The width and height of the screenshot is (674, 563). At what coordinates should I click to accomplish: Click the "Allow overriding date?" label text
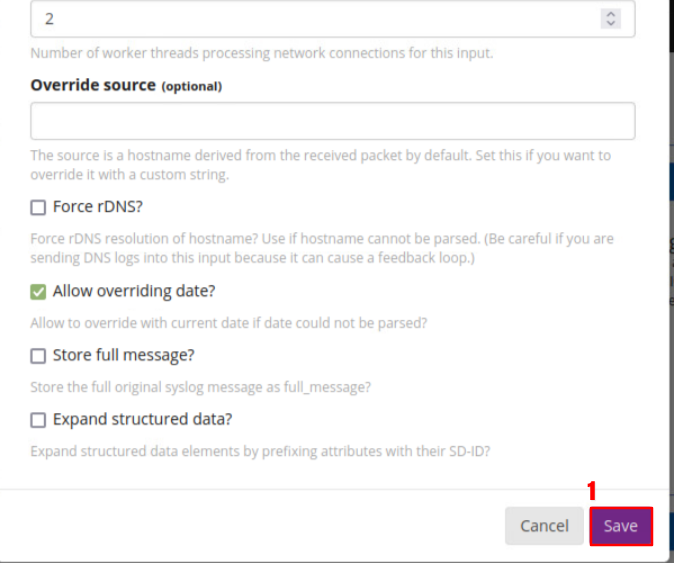134,292
